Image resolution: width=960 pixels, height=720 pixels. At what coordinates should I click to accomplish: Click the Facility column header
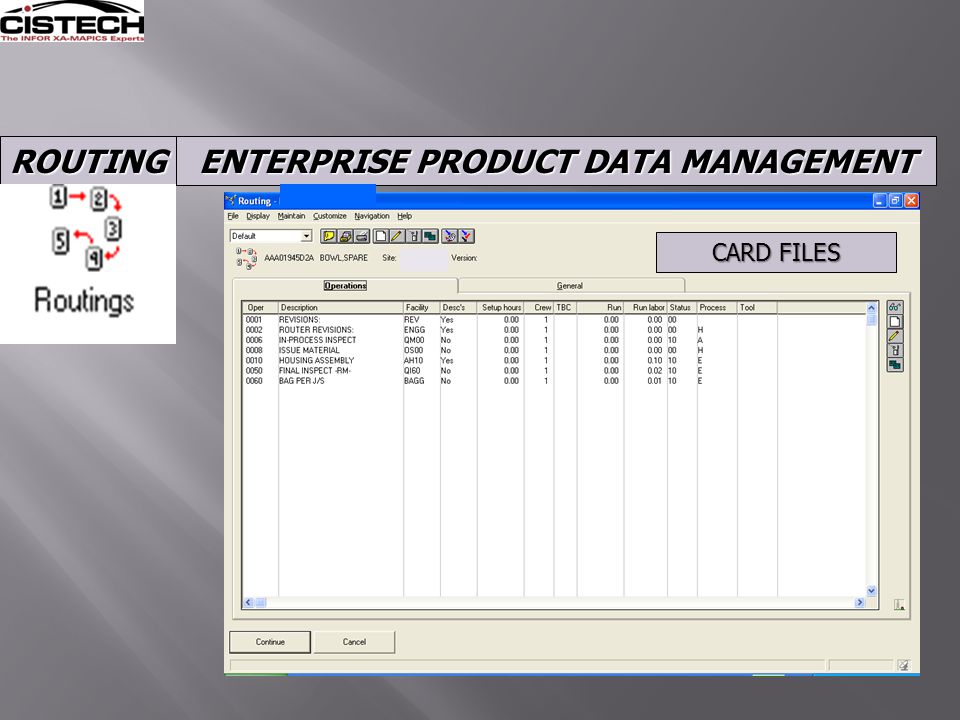click(x=421, y=307)
